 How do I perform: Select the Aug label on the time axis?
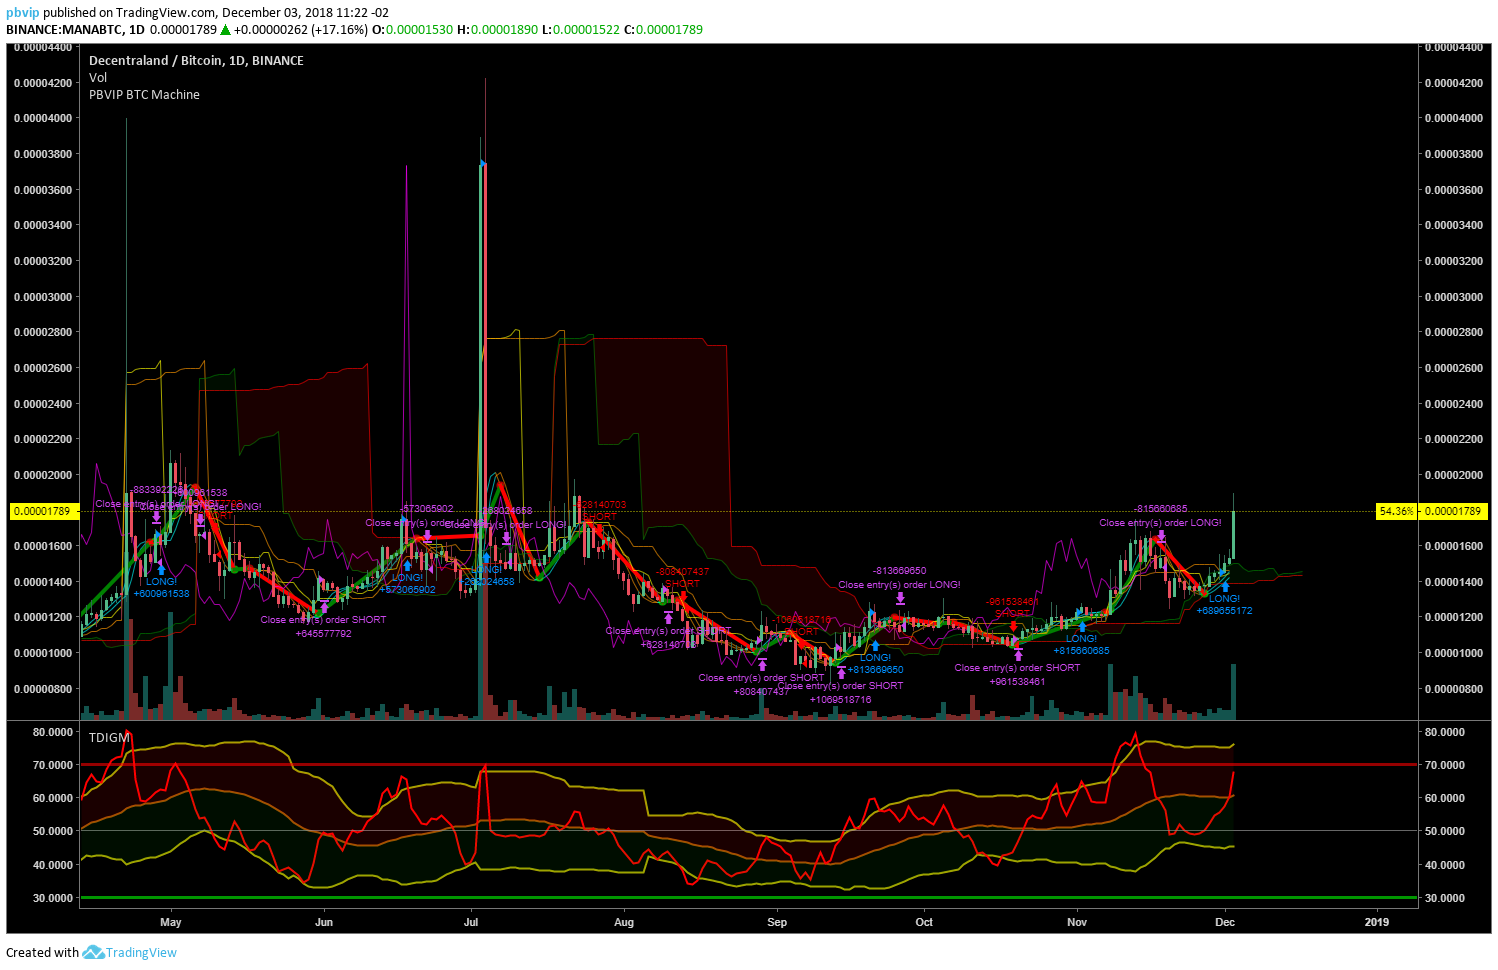[624, 922]
